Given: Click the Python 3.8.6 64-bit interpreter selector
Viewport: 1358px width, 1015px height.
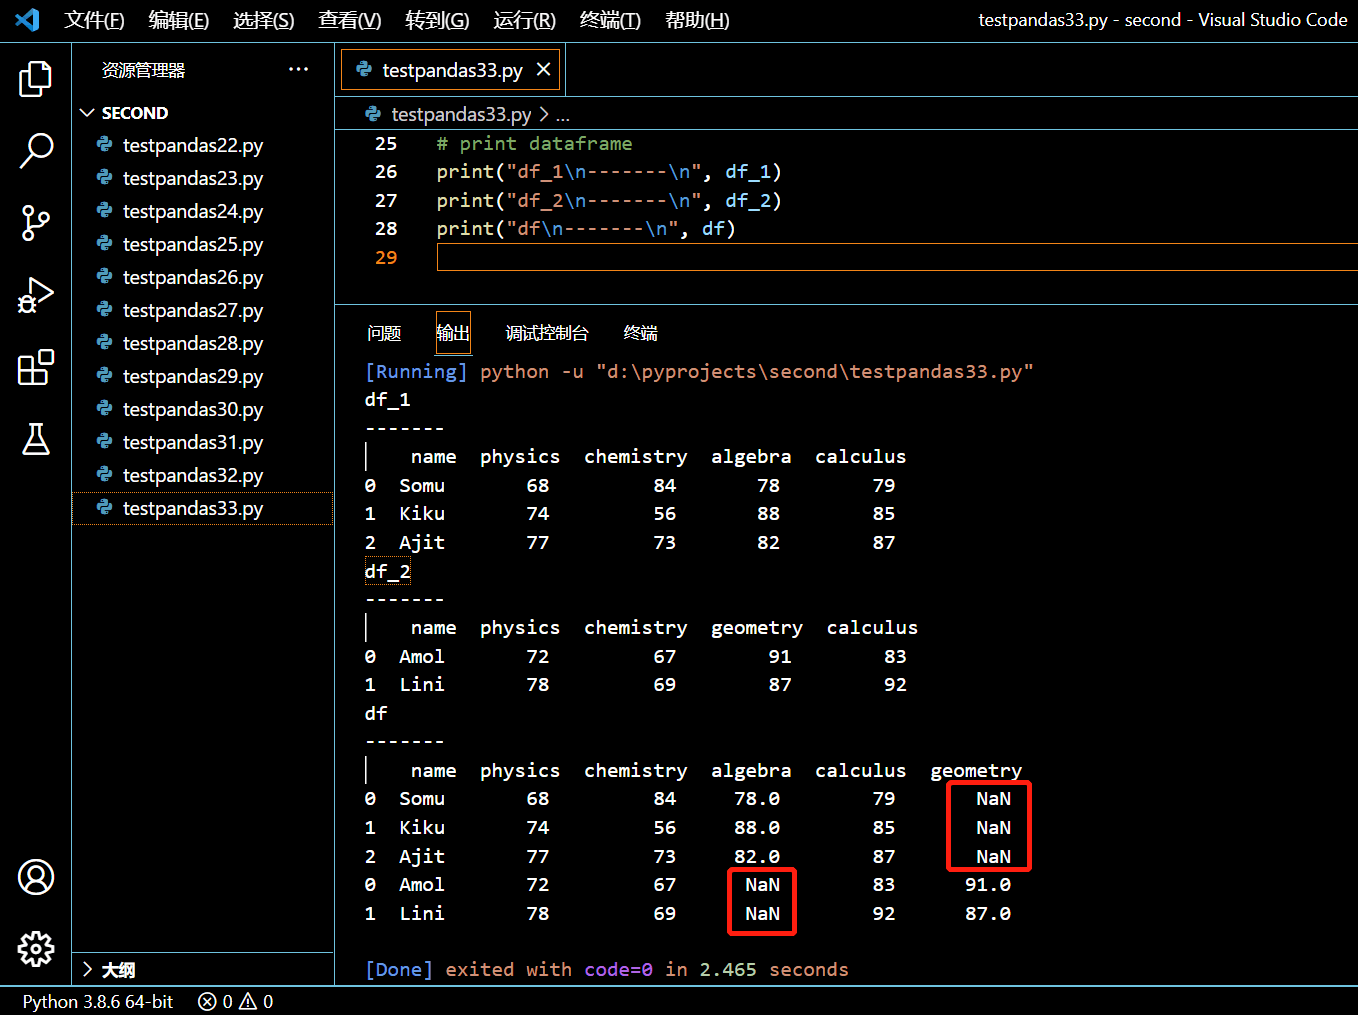Looking at the screenshot, I should (98, 1001).
